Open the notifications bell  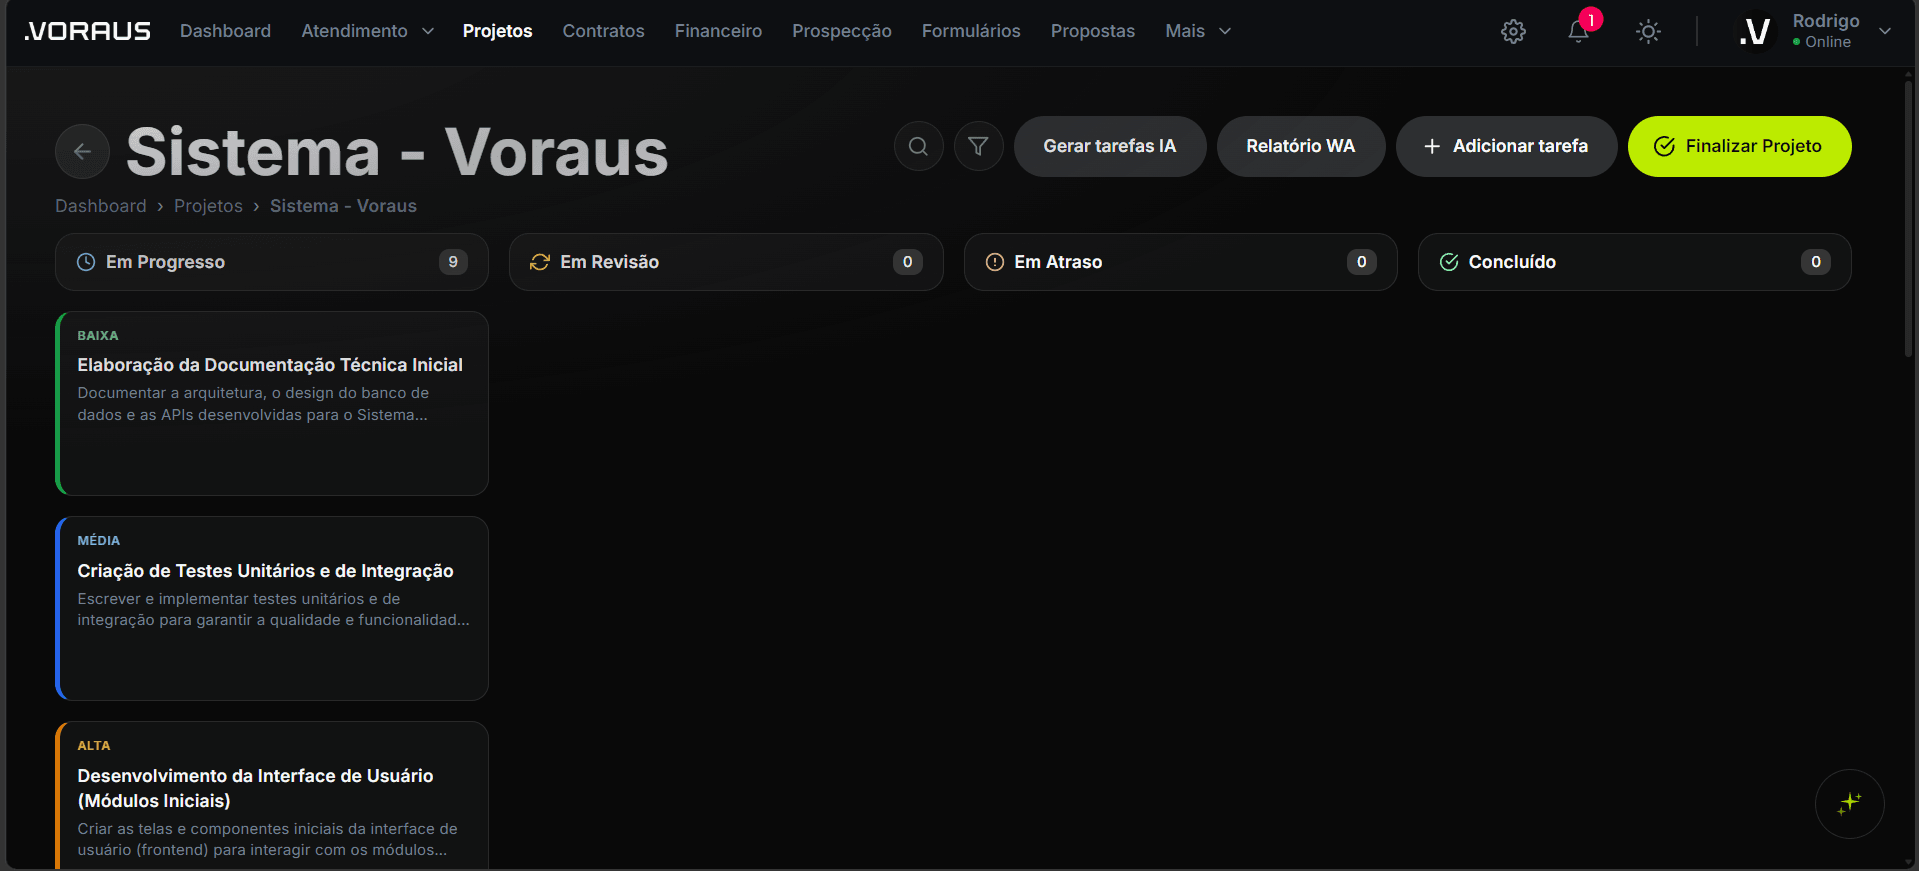[x=1578, y=31]
